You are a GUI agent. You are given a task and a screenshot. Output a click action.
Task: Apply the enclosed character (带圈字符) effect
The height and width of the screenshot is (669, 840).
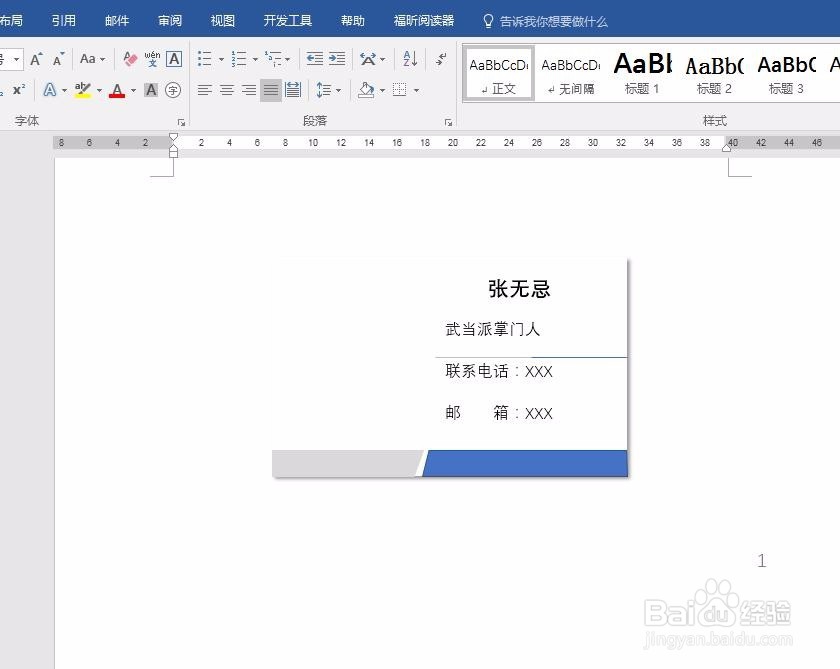click(172, 91)
